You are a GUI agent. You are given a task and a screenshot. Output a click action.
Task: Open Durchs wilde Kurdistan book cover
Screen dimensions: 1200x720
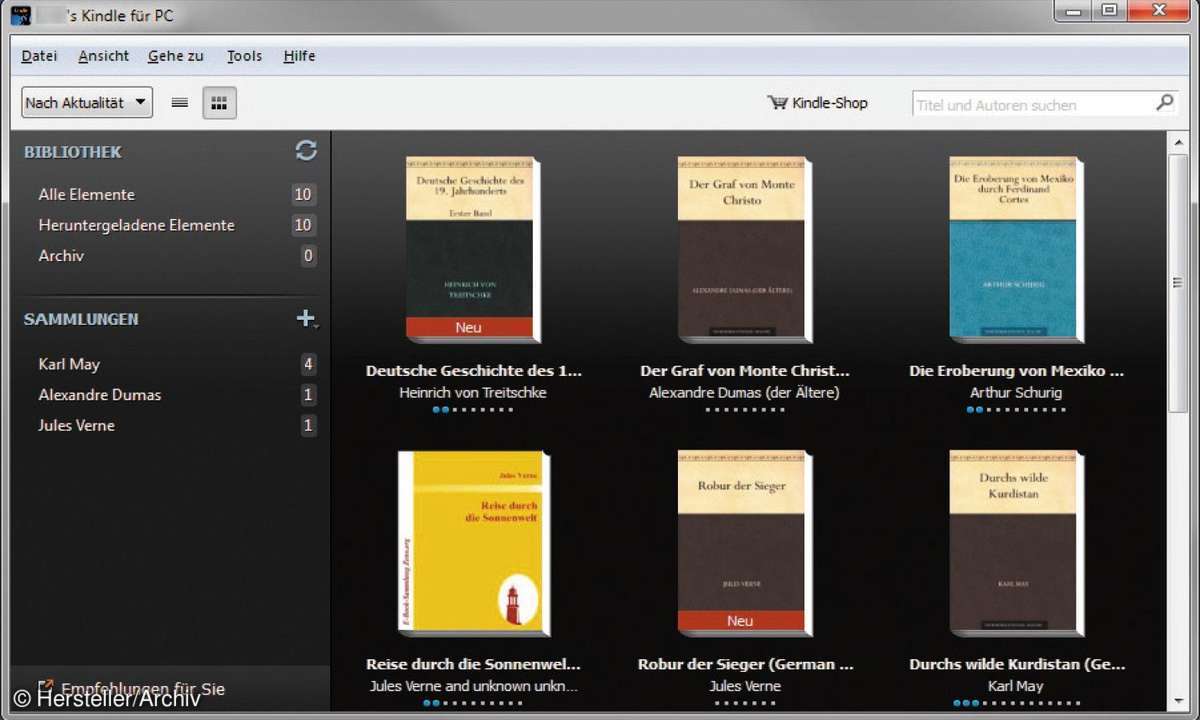click(x=1016, y=542)
